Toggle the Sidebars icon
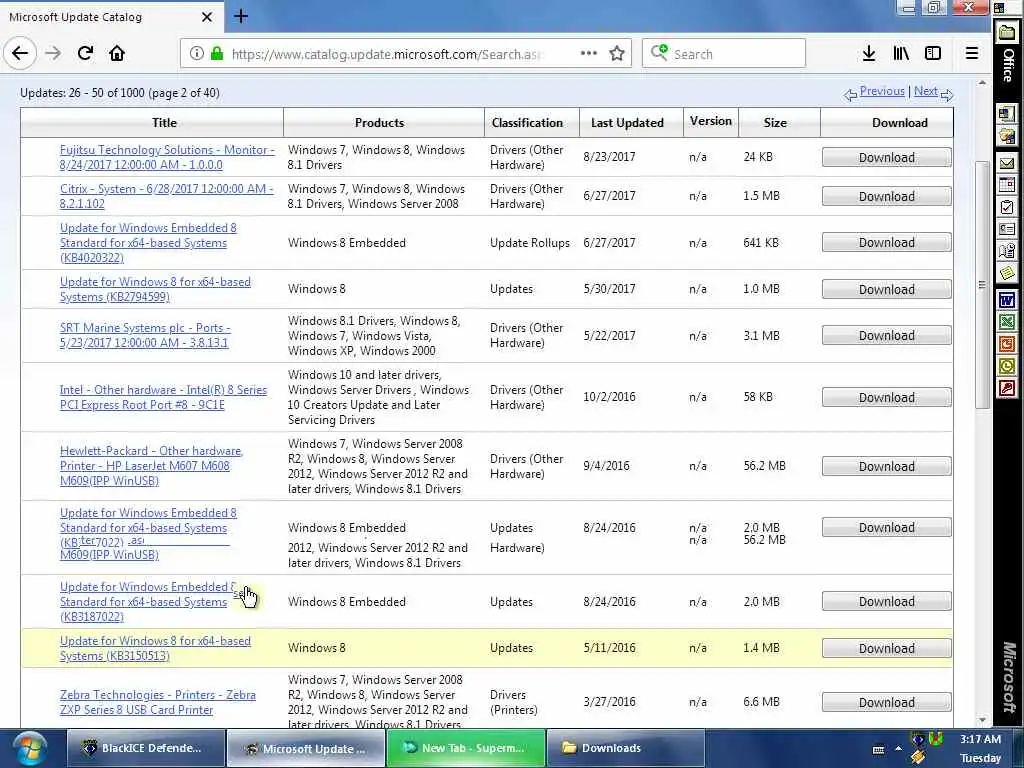Screen dimensions: 1024x768 (x=933, y=54)
